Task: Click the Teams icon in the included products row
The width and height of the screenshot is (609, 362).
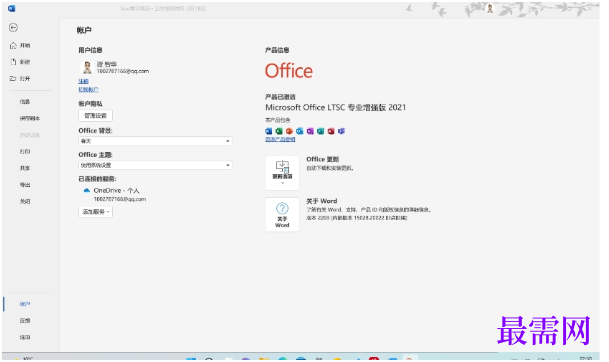Action: click(341, 131)
